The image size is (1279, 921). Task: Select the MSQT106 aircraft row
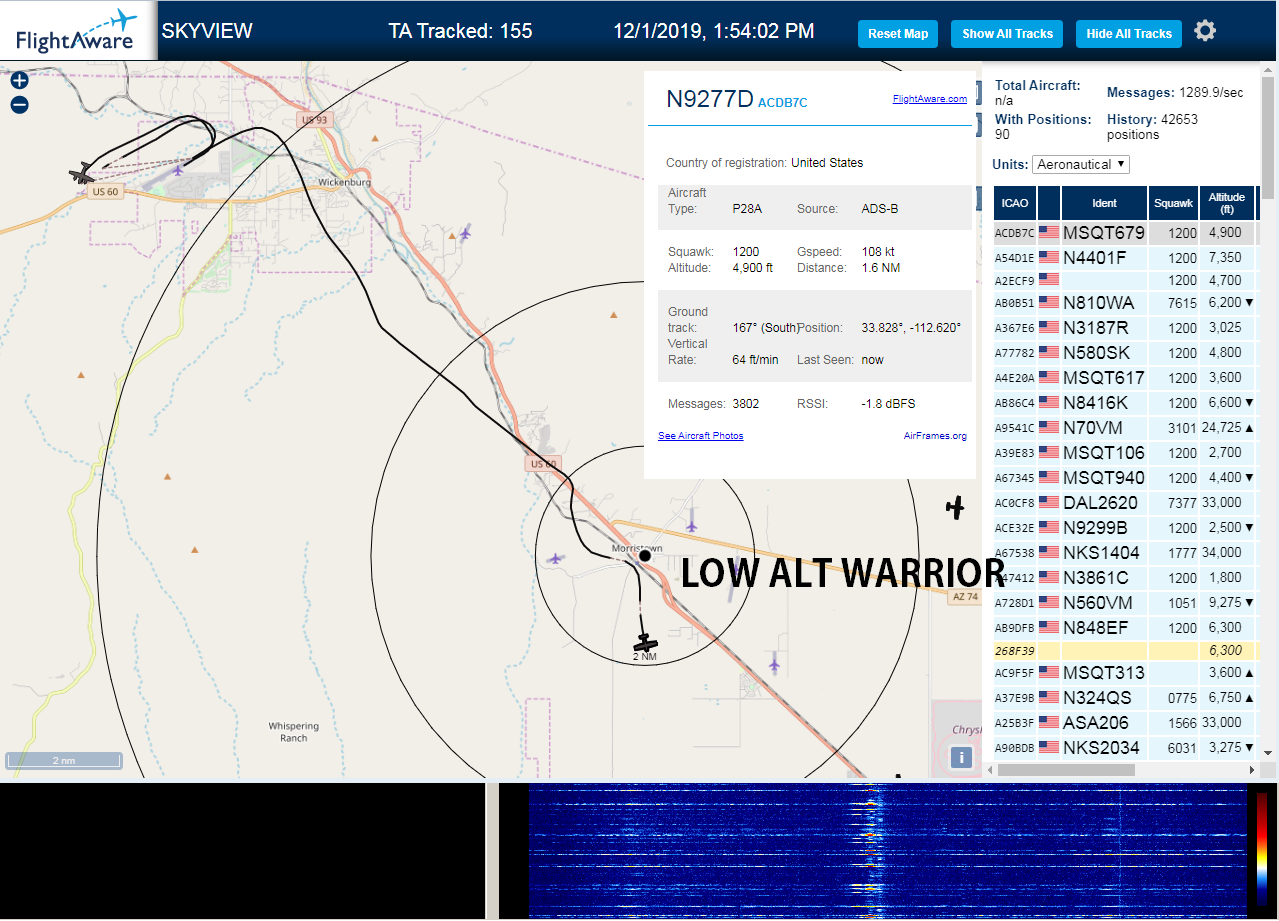1124,452
